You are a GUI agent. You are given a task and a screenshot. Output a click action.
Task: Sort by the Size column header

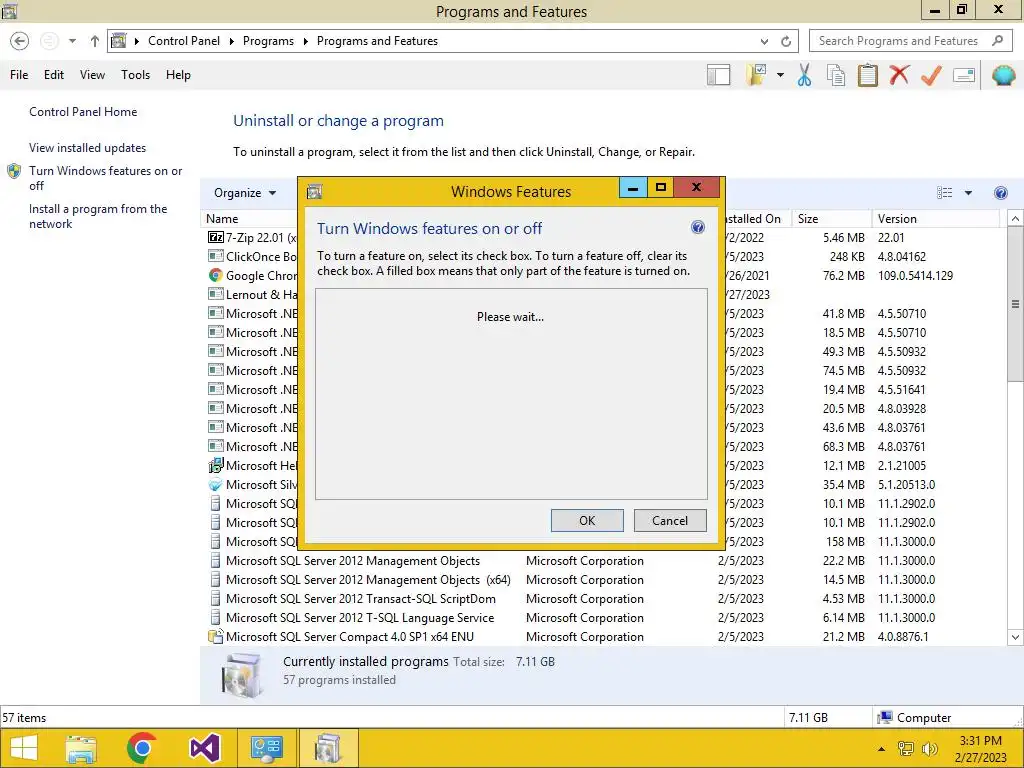click(831, 219)
